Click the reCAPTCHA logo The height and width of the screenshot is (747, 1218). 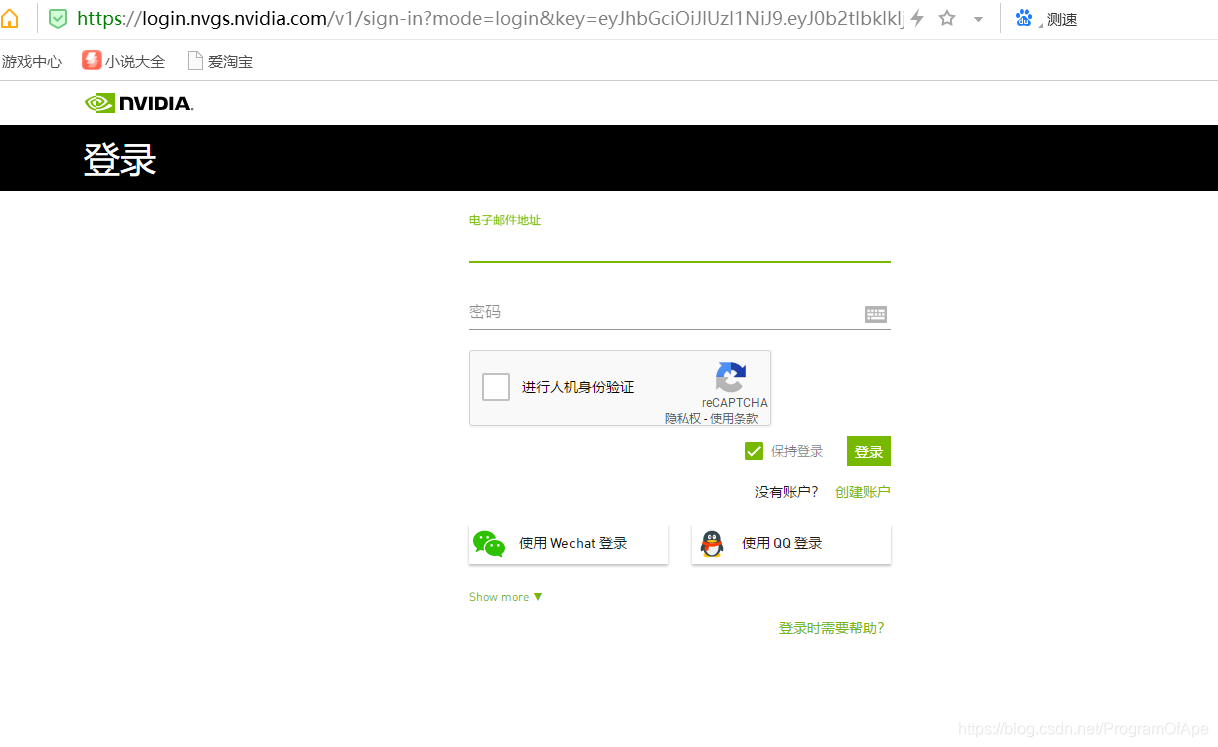[731, 377]
